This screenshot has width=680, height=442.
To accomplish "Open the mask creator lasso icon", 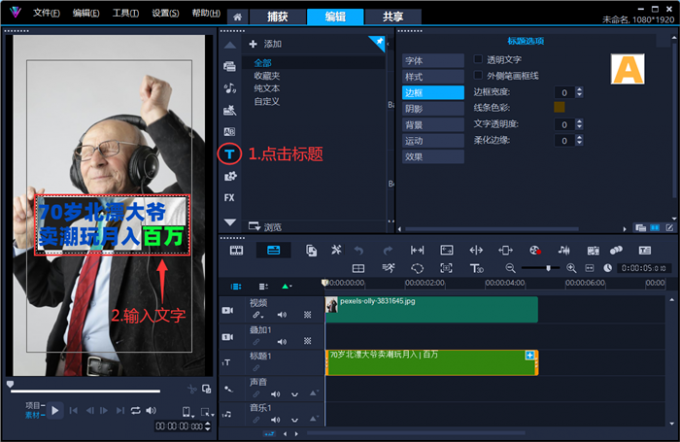I will click(417, 268).
